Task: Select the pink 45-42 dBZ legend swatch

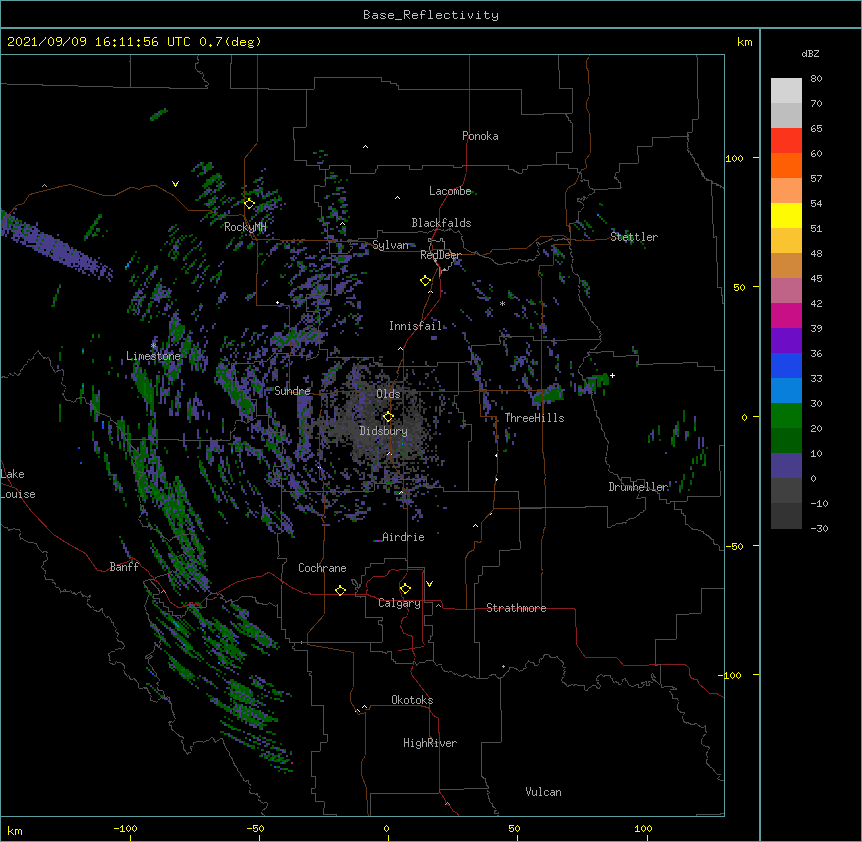Action: pos(786,290)
